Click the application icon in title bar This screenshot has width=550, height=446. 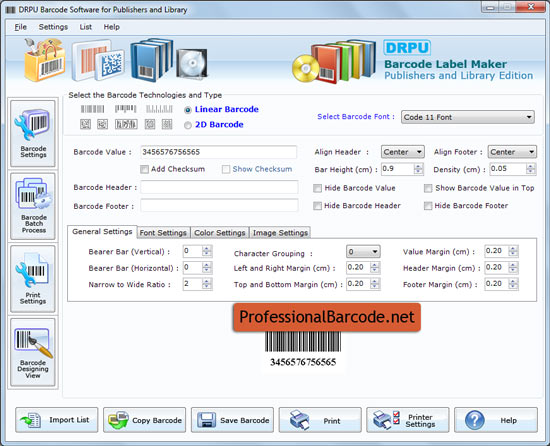(x=11, y=10)
